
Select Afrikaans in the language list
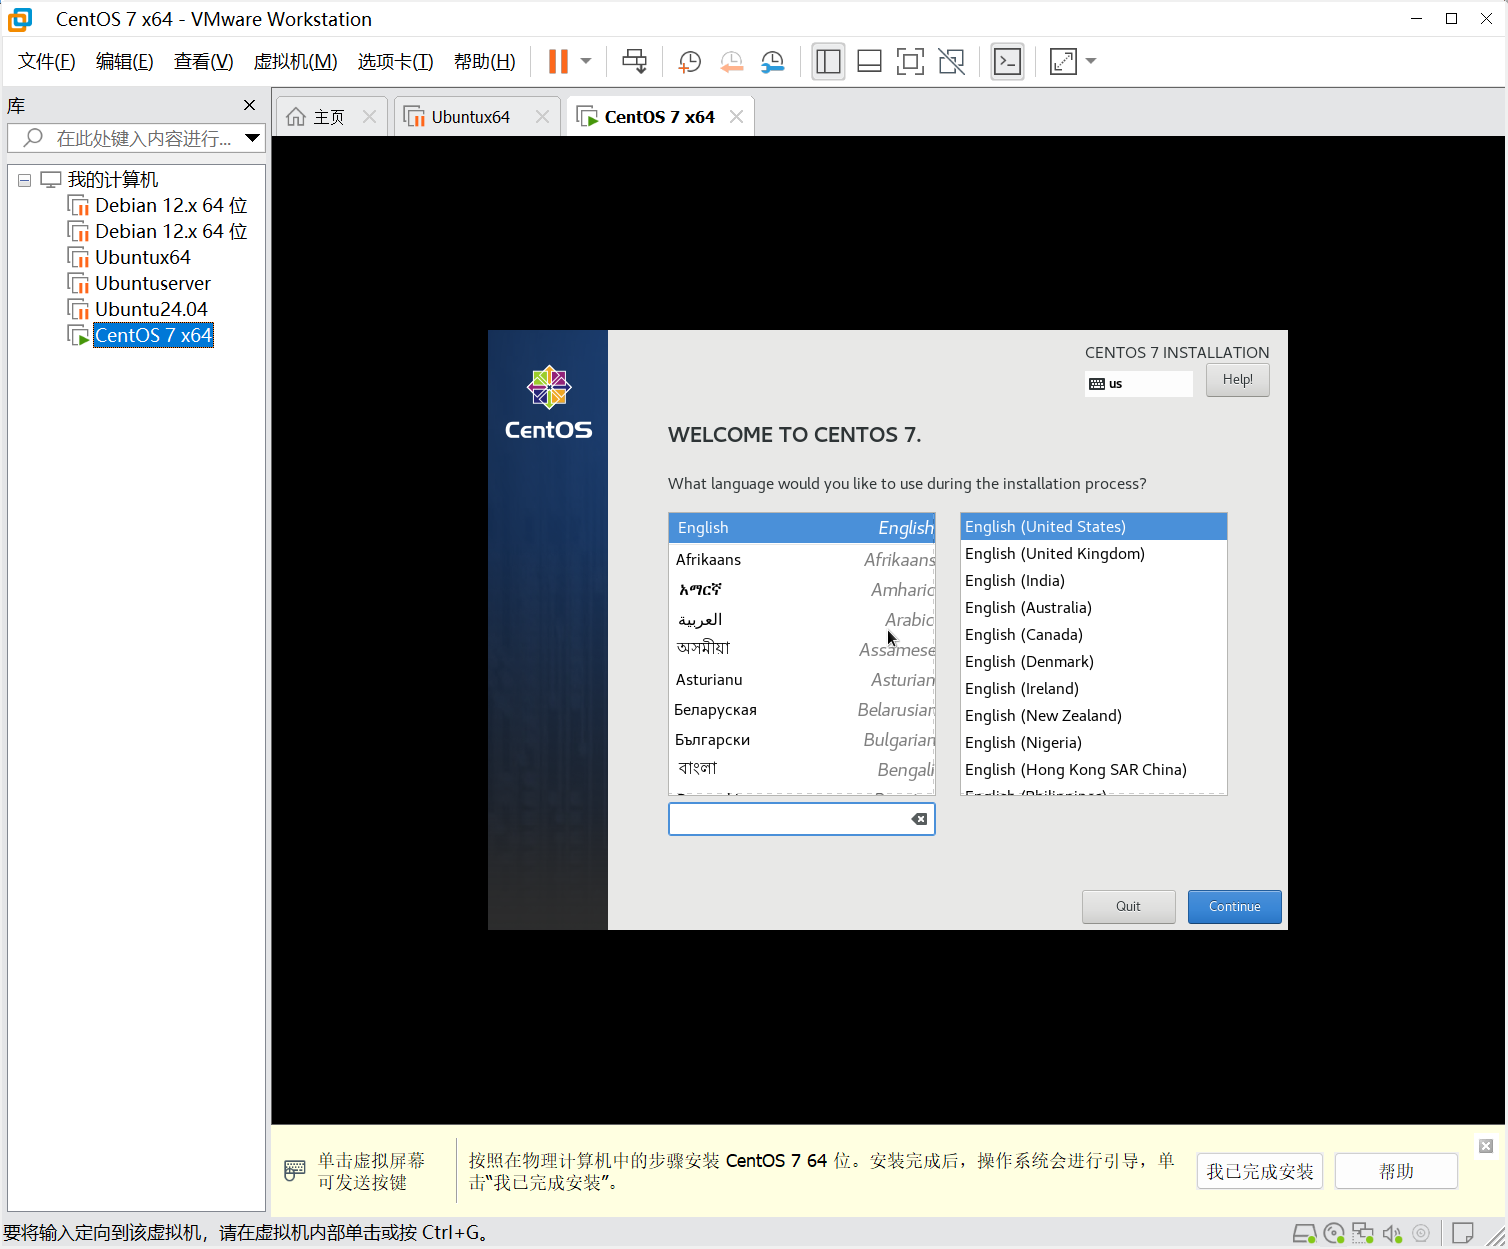pos(801,560)
